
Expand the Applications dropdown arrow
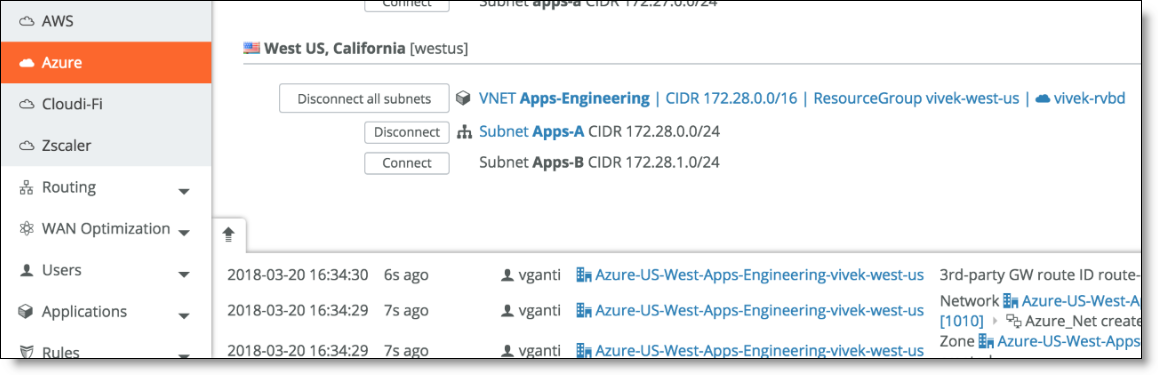tap(185, 316)
